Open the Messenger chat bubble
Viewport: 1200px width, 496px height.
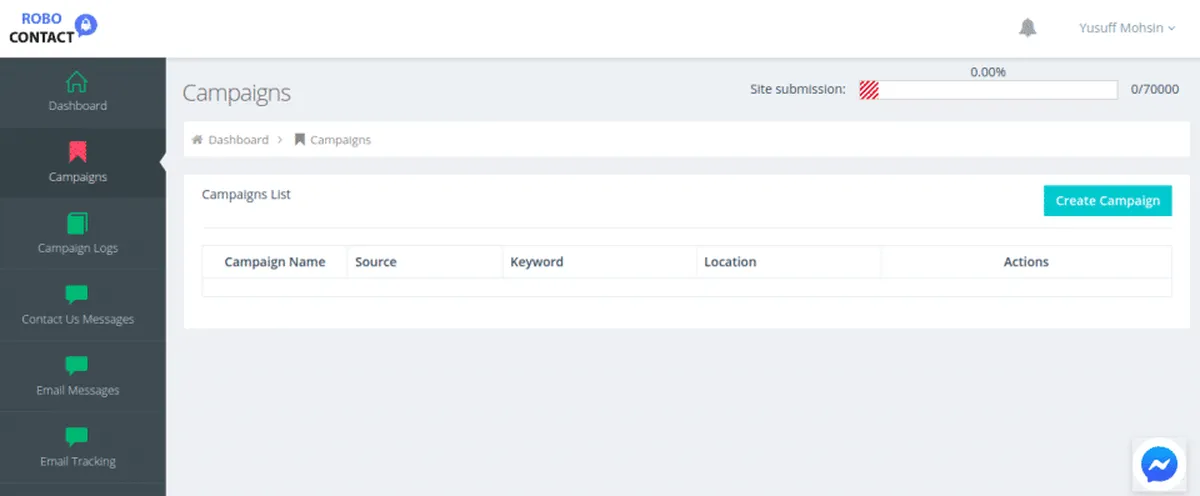point(1160,465)
